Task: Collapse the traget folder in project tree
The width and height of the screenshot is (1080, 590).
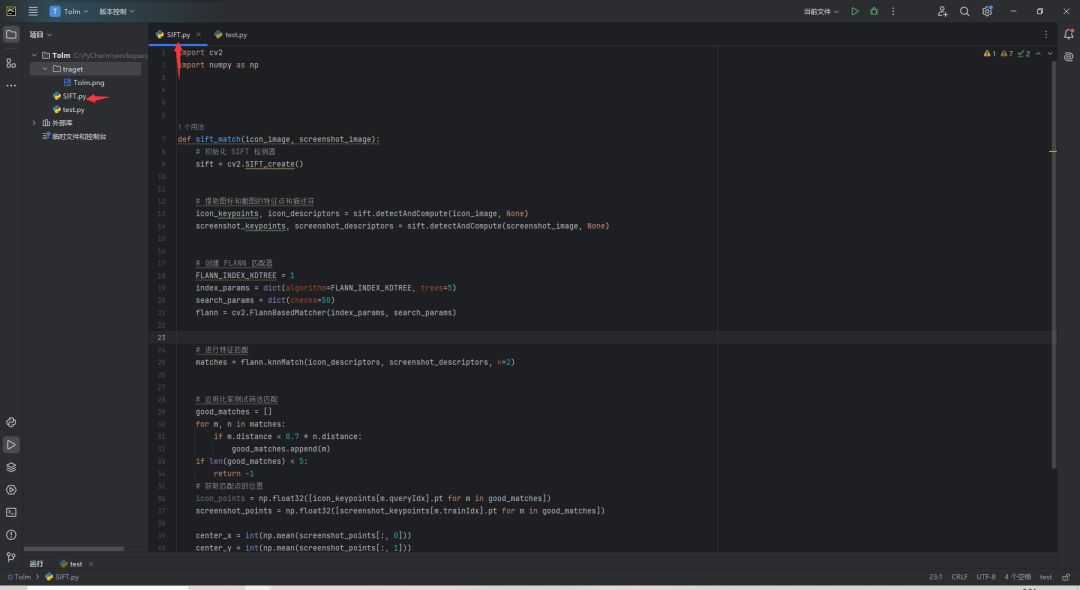Action: click(x=45, y=69)
